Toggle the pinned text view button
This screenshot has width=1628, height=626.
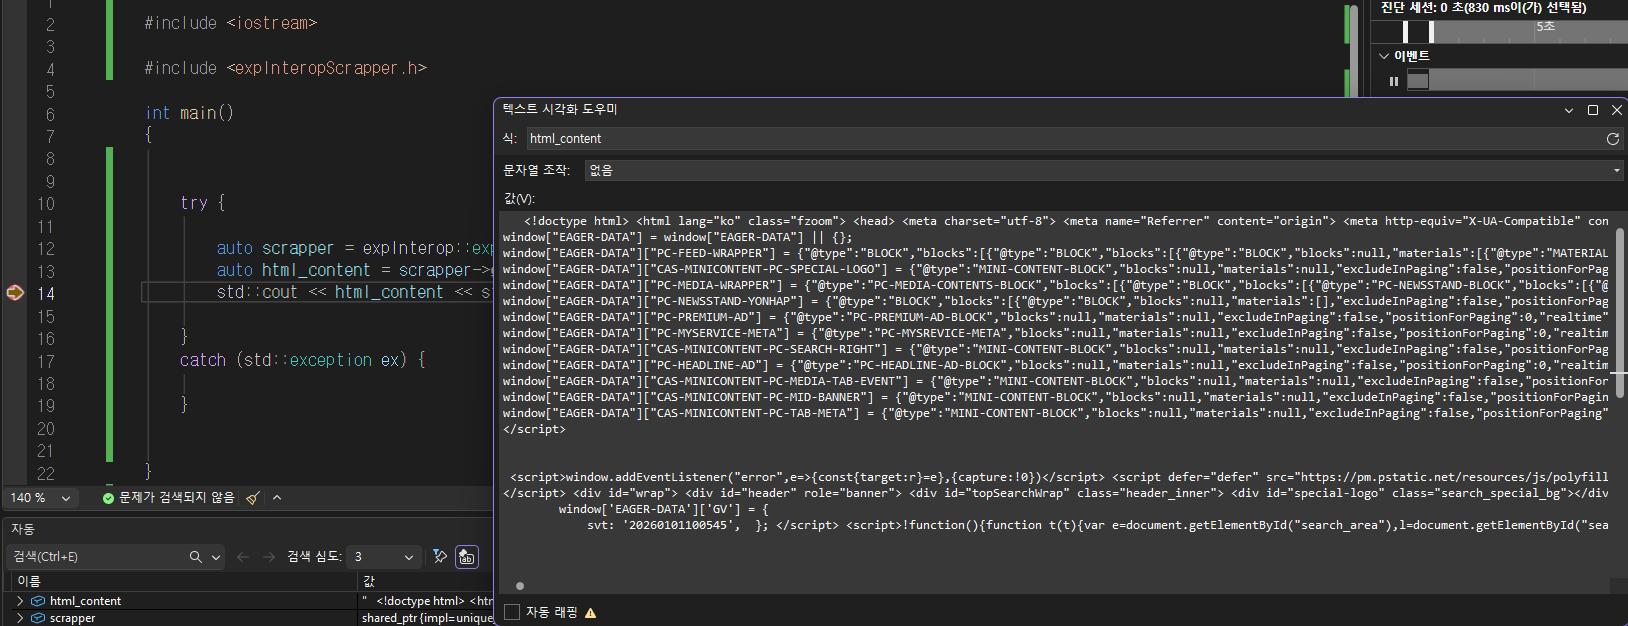[467, 557]
